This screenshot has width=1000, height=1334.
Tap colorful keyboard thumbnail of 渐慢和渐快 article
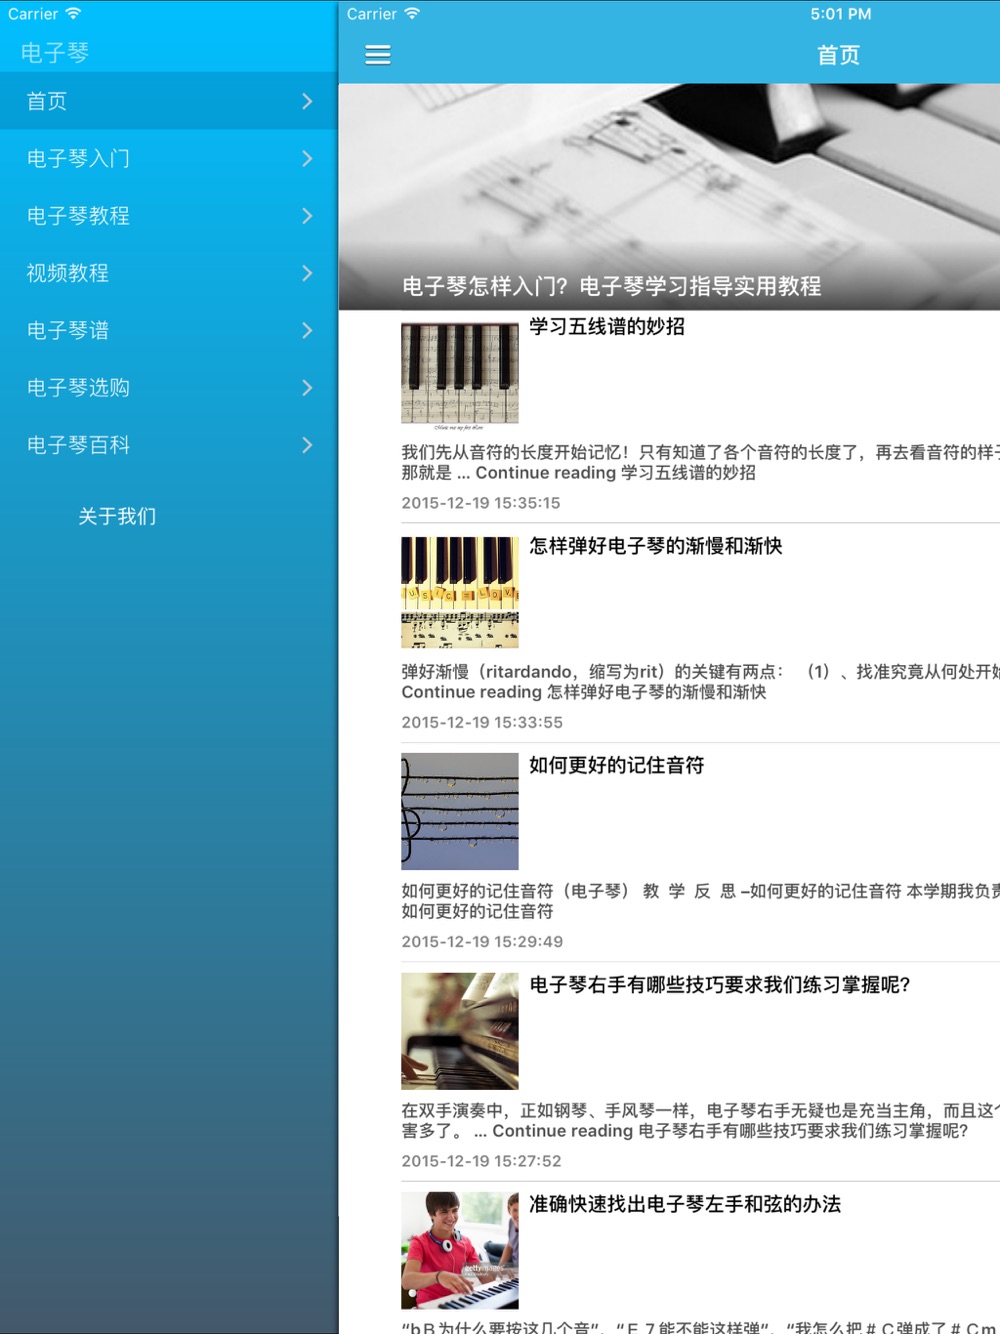pyautogui.click(x=460, y=592)
